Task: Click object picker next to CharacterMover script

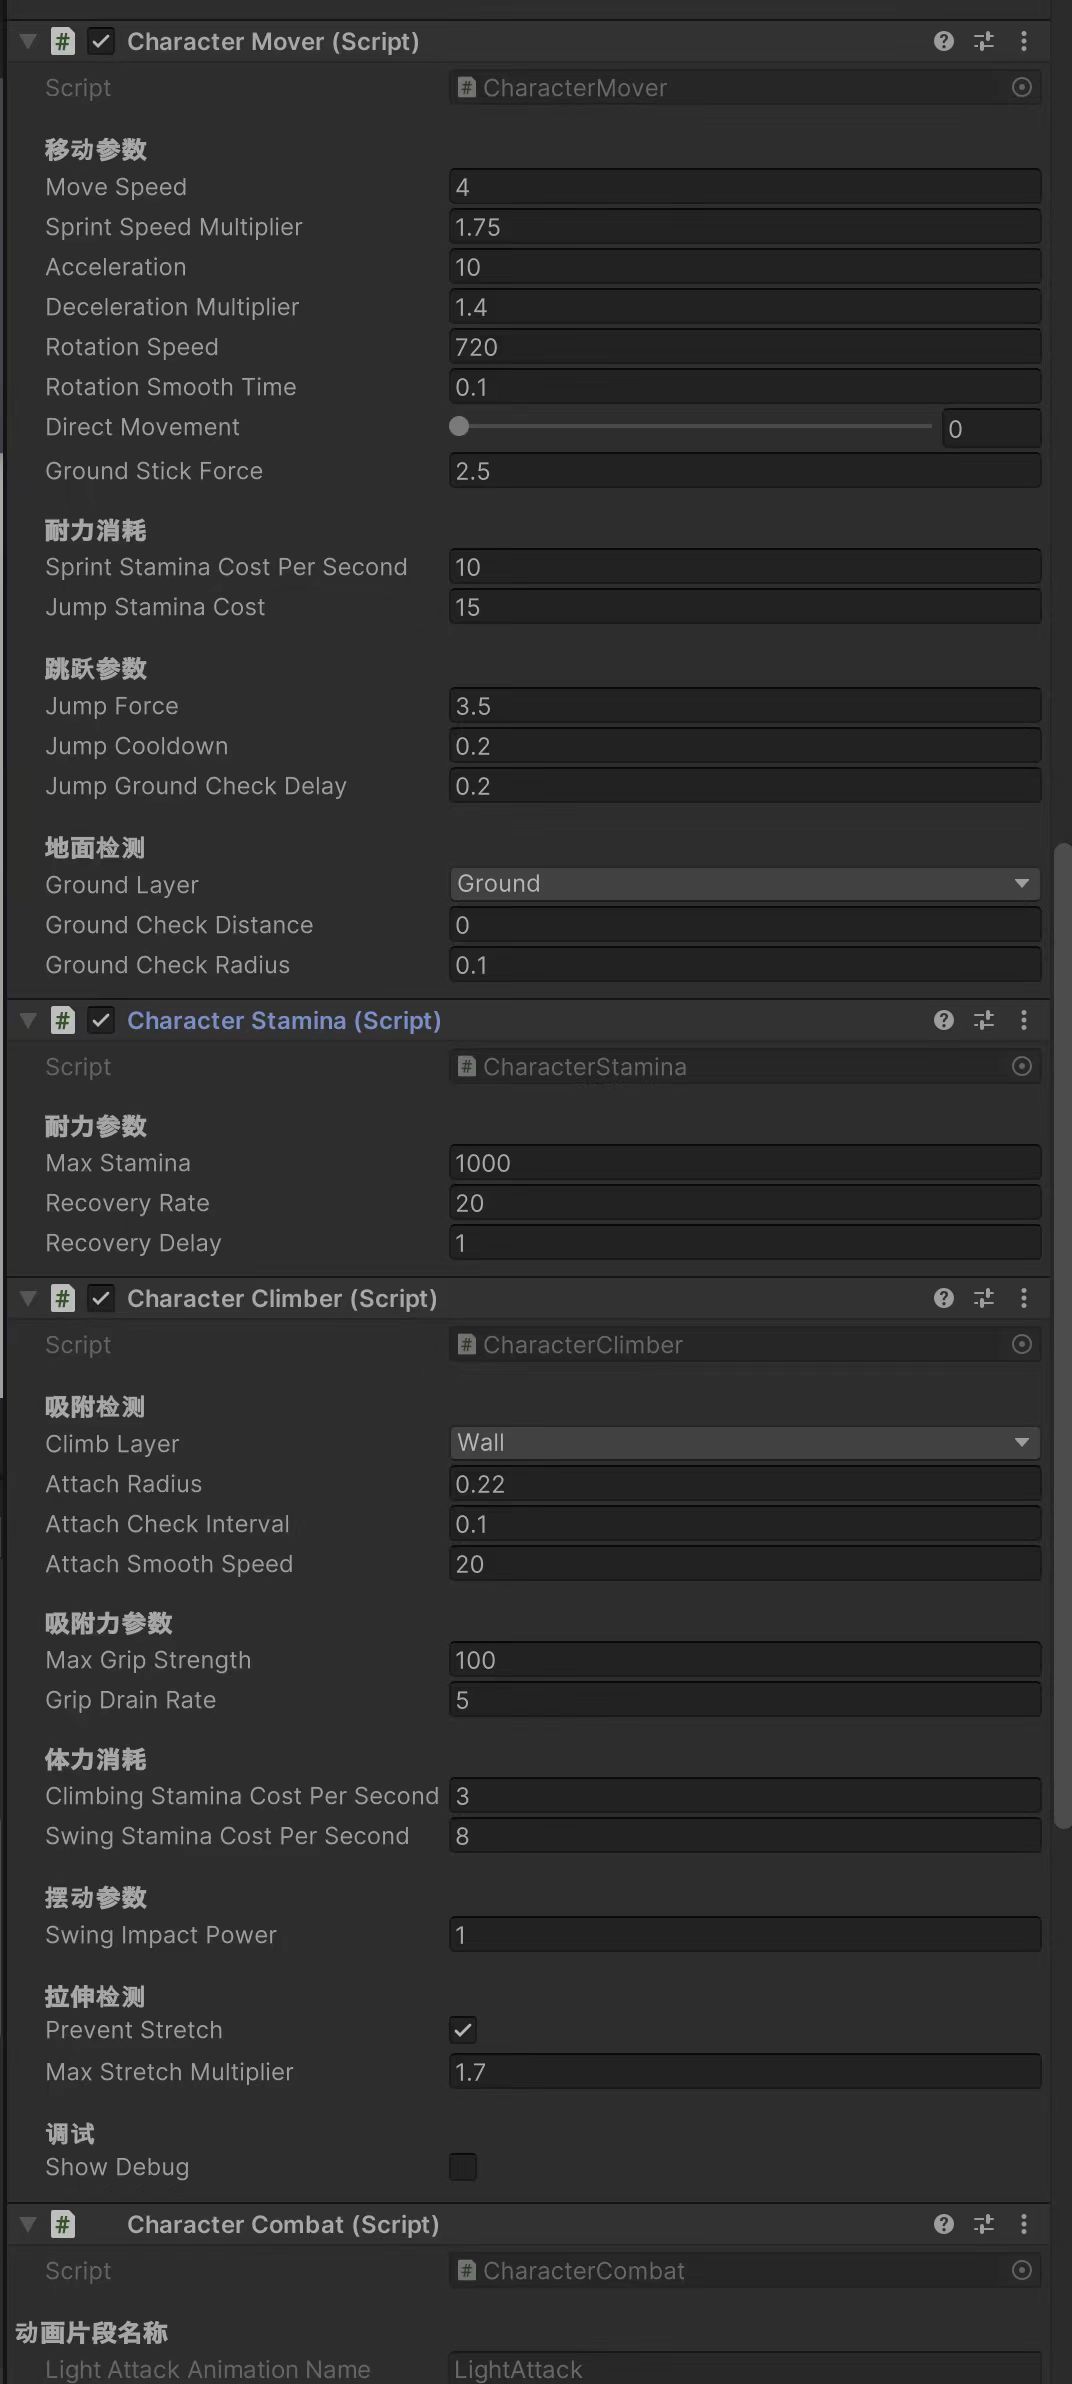Action: click(x=1021, y=88)
